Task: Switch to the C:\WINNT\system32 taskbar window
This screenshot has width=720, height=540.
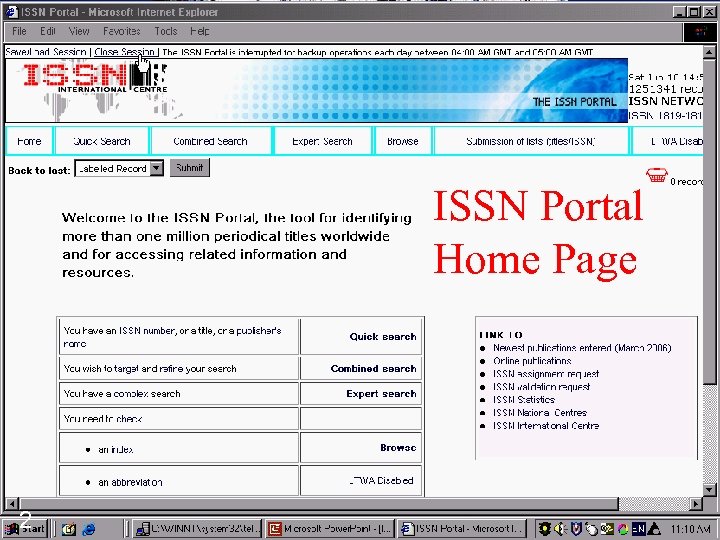Action: click(x=198, y=529)
